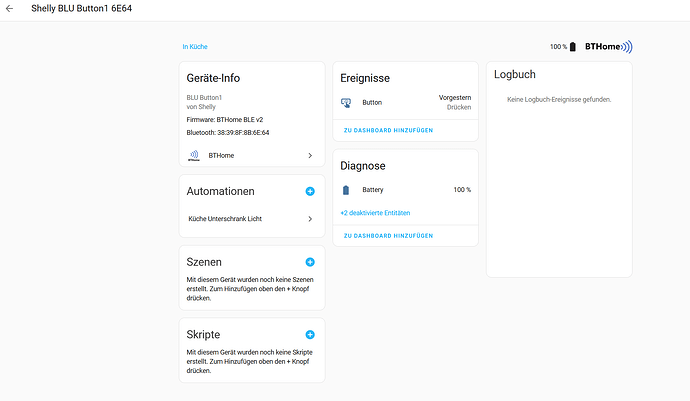Screen dimensions: 690x401
Task: Click the Button event entity icon
Action: click(x=346, y=103)
